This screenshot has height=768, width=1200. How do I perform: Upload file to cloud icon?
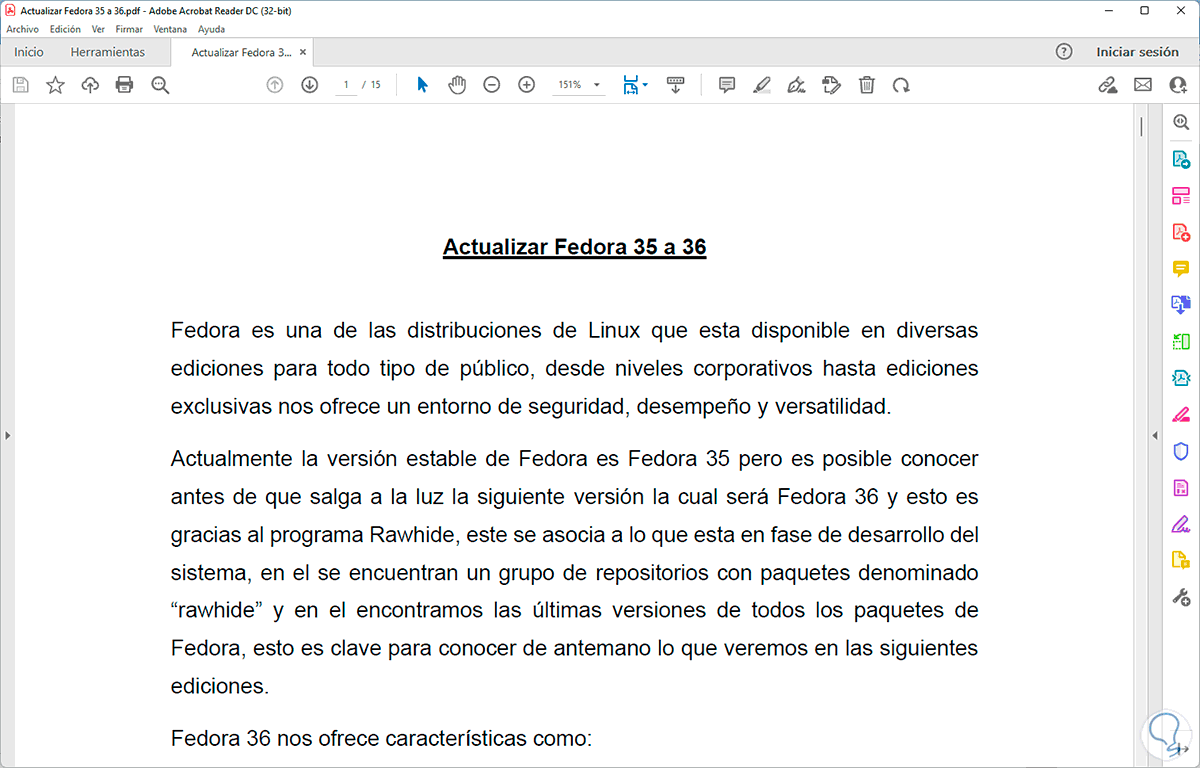coord(90,85)
